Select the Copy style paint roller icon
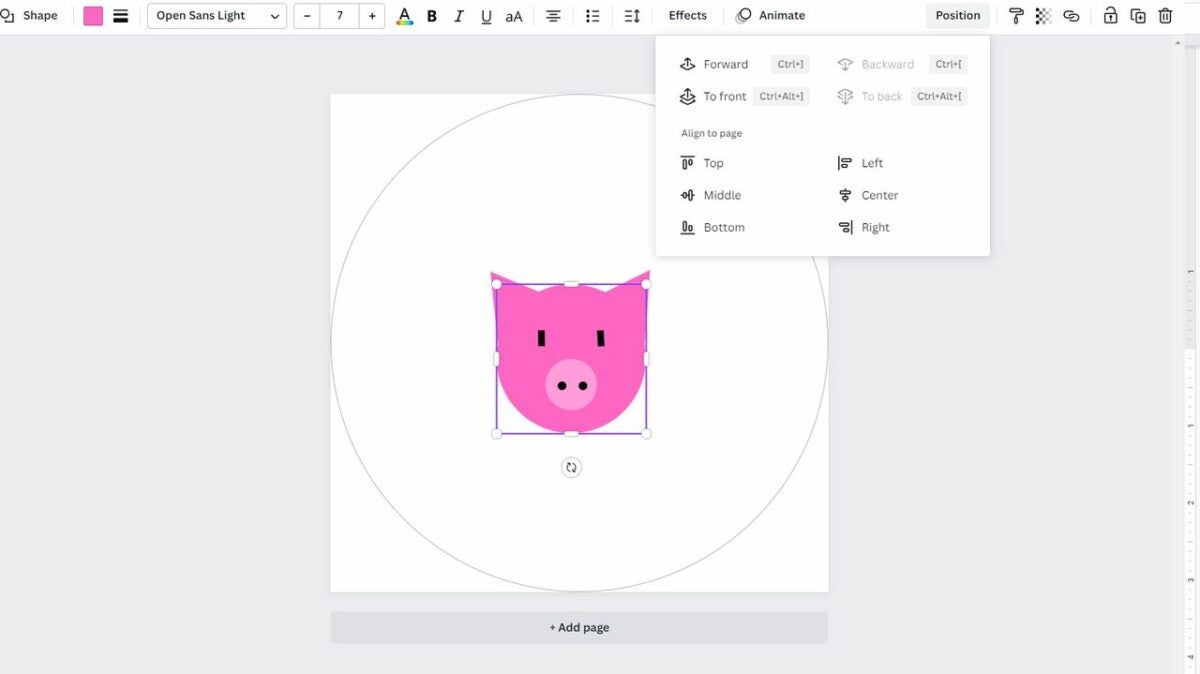This screenshot has height=674, width=1200. [1016, 15]
